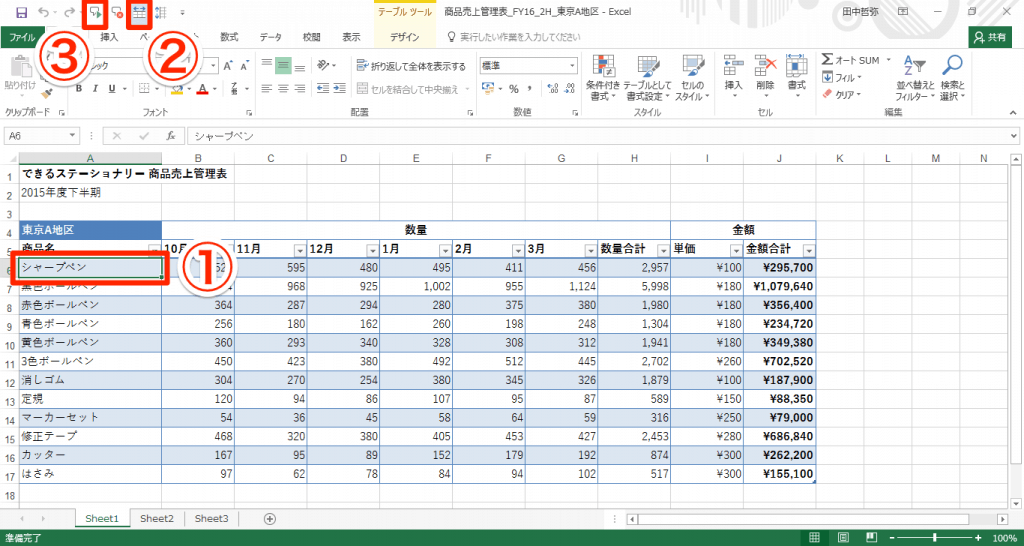Viewport: 1024px width, 546px height.
Task: Click the center align icon
Action: tap(284, 88)
